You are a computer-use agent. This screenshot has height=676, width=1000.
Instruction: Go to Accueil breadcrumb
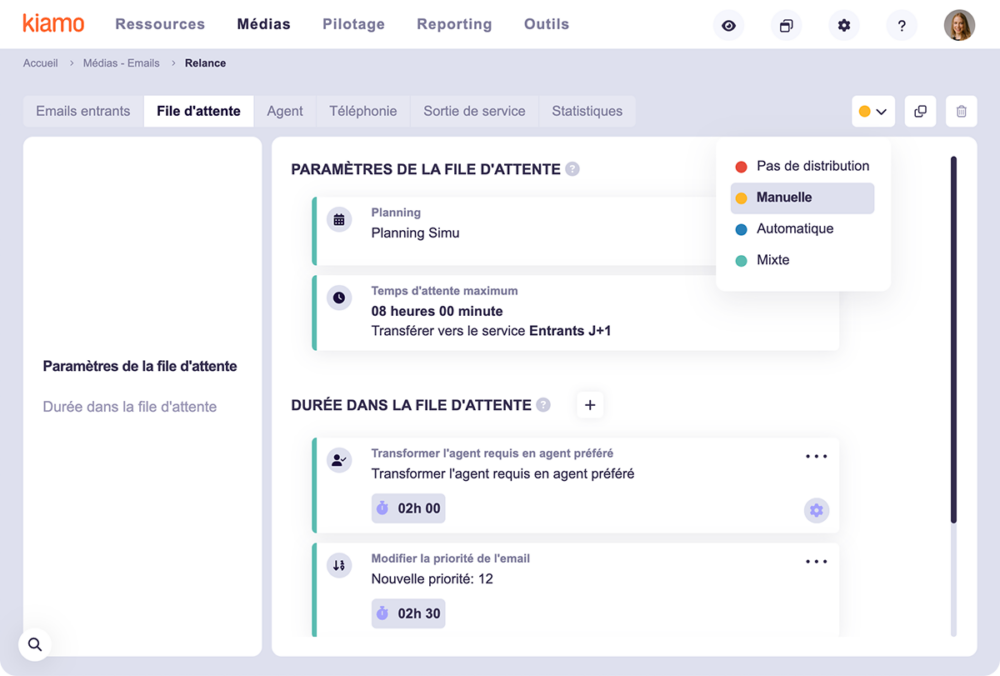pos(40,63)
